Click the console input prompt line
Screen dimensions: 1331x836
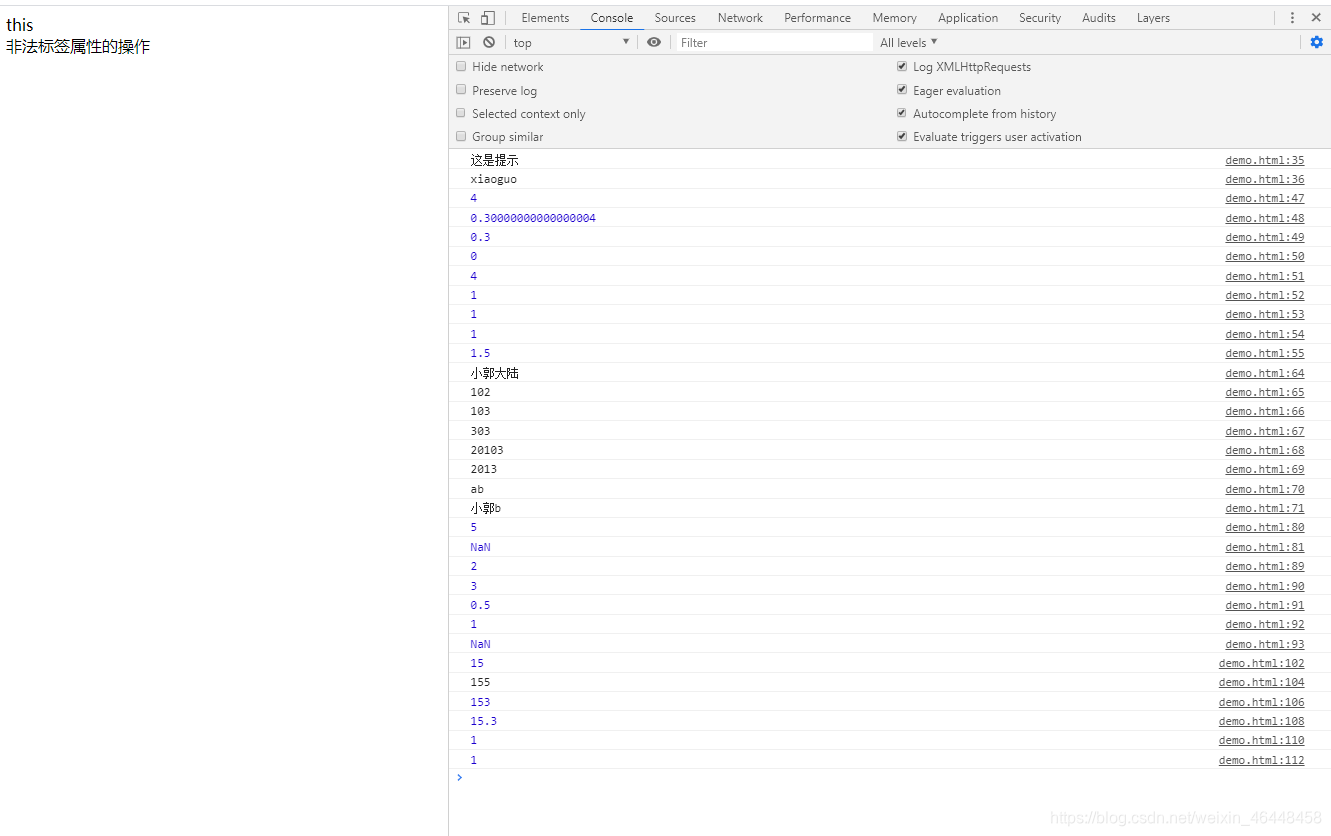click(890, 778)
